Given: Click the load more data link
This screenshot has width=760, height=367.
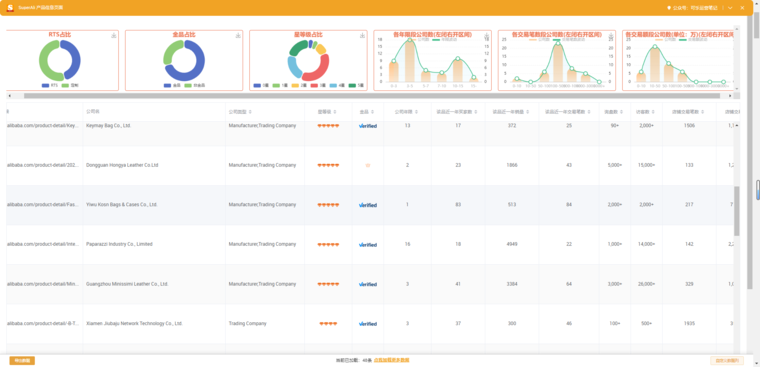Looking at the screenshot, I should pyautogui.click(x=392, y=360).
